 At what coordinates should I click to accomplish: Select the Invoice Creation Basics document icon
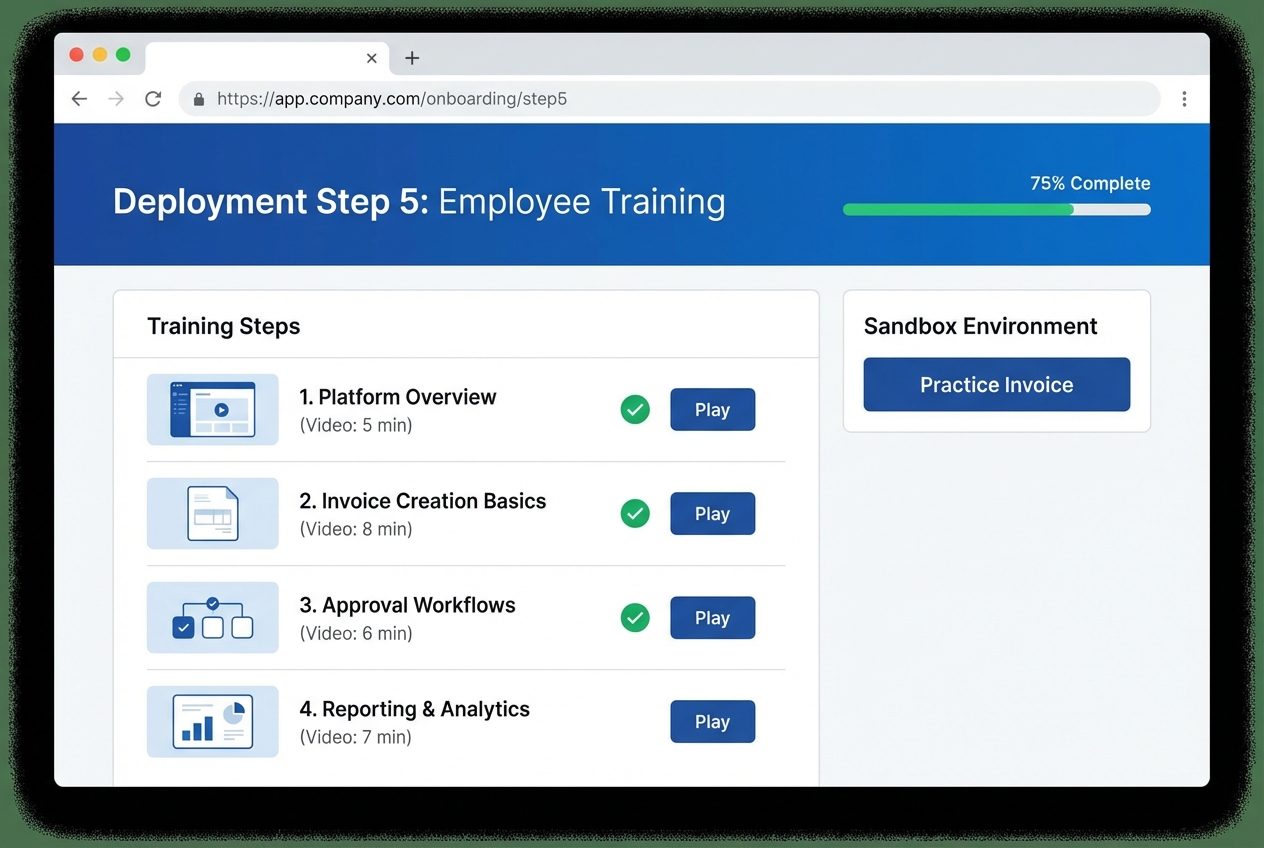tap(212, 513)
